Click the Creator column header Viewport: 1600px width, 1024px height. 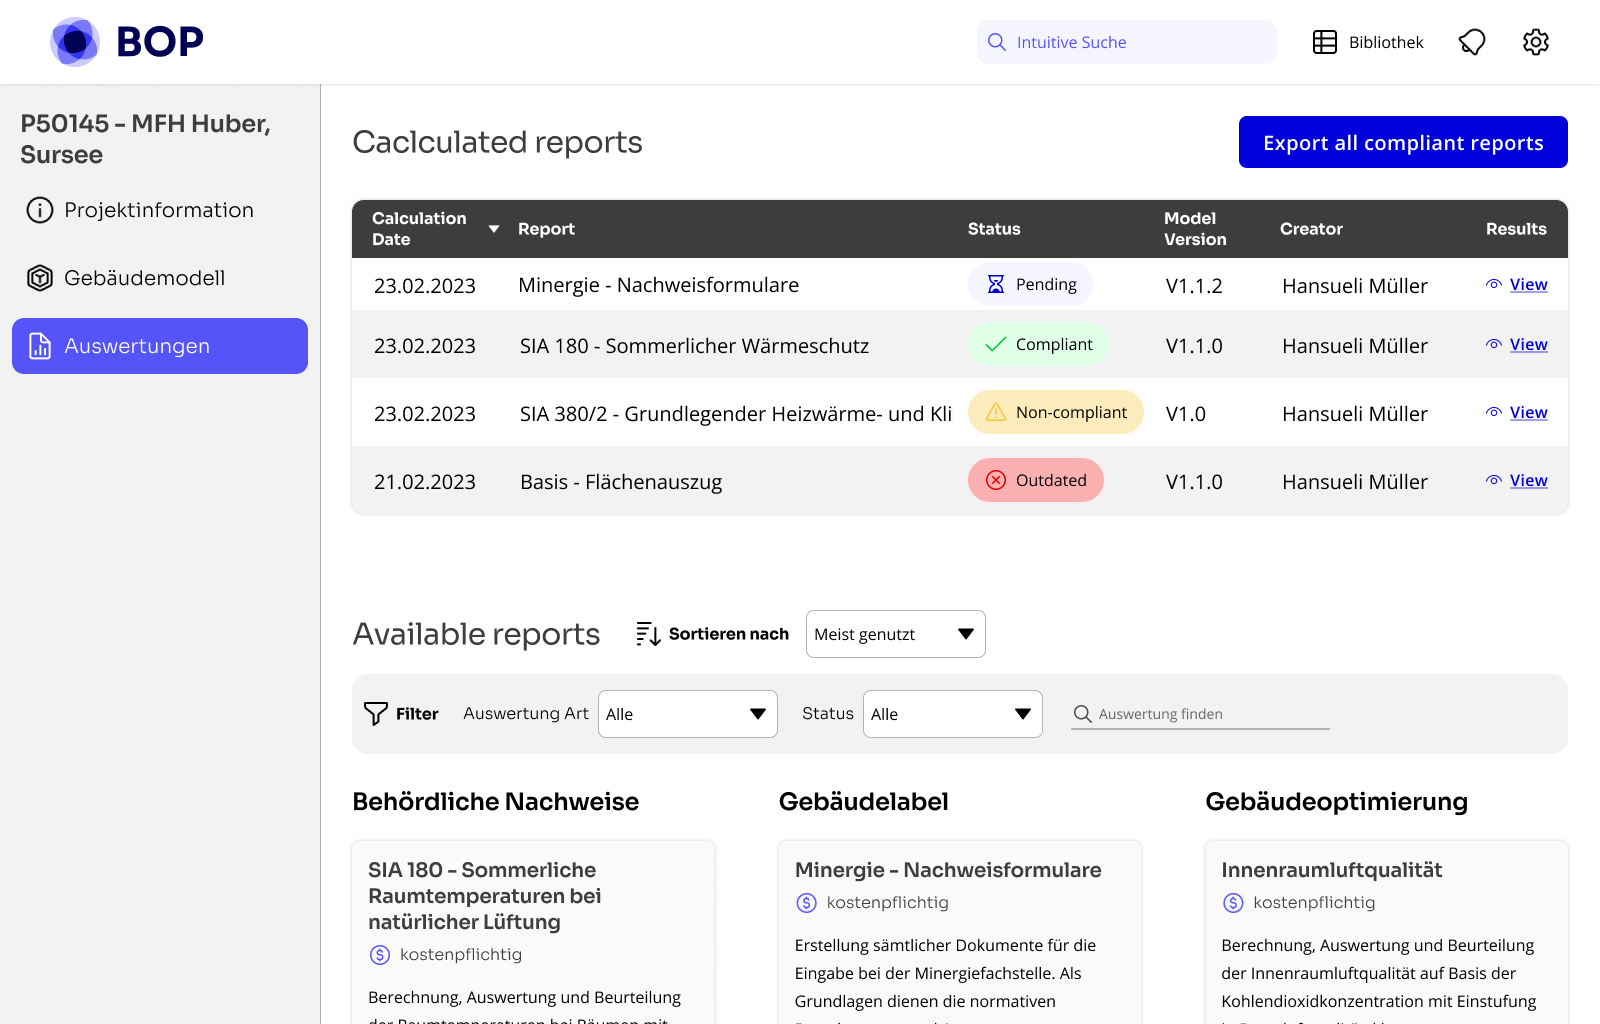coord(1311,229)
